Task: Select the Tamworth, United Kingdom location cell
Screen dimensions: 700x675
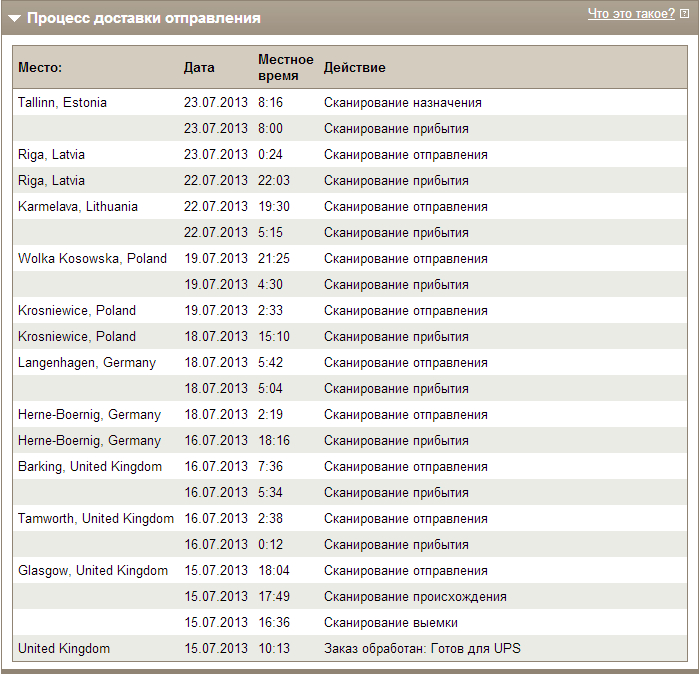Action: (96, 518)
